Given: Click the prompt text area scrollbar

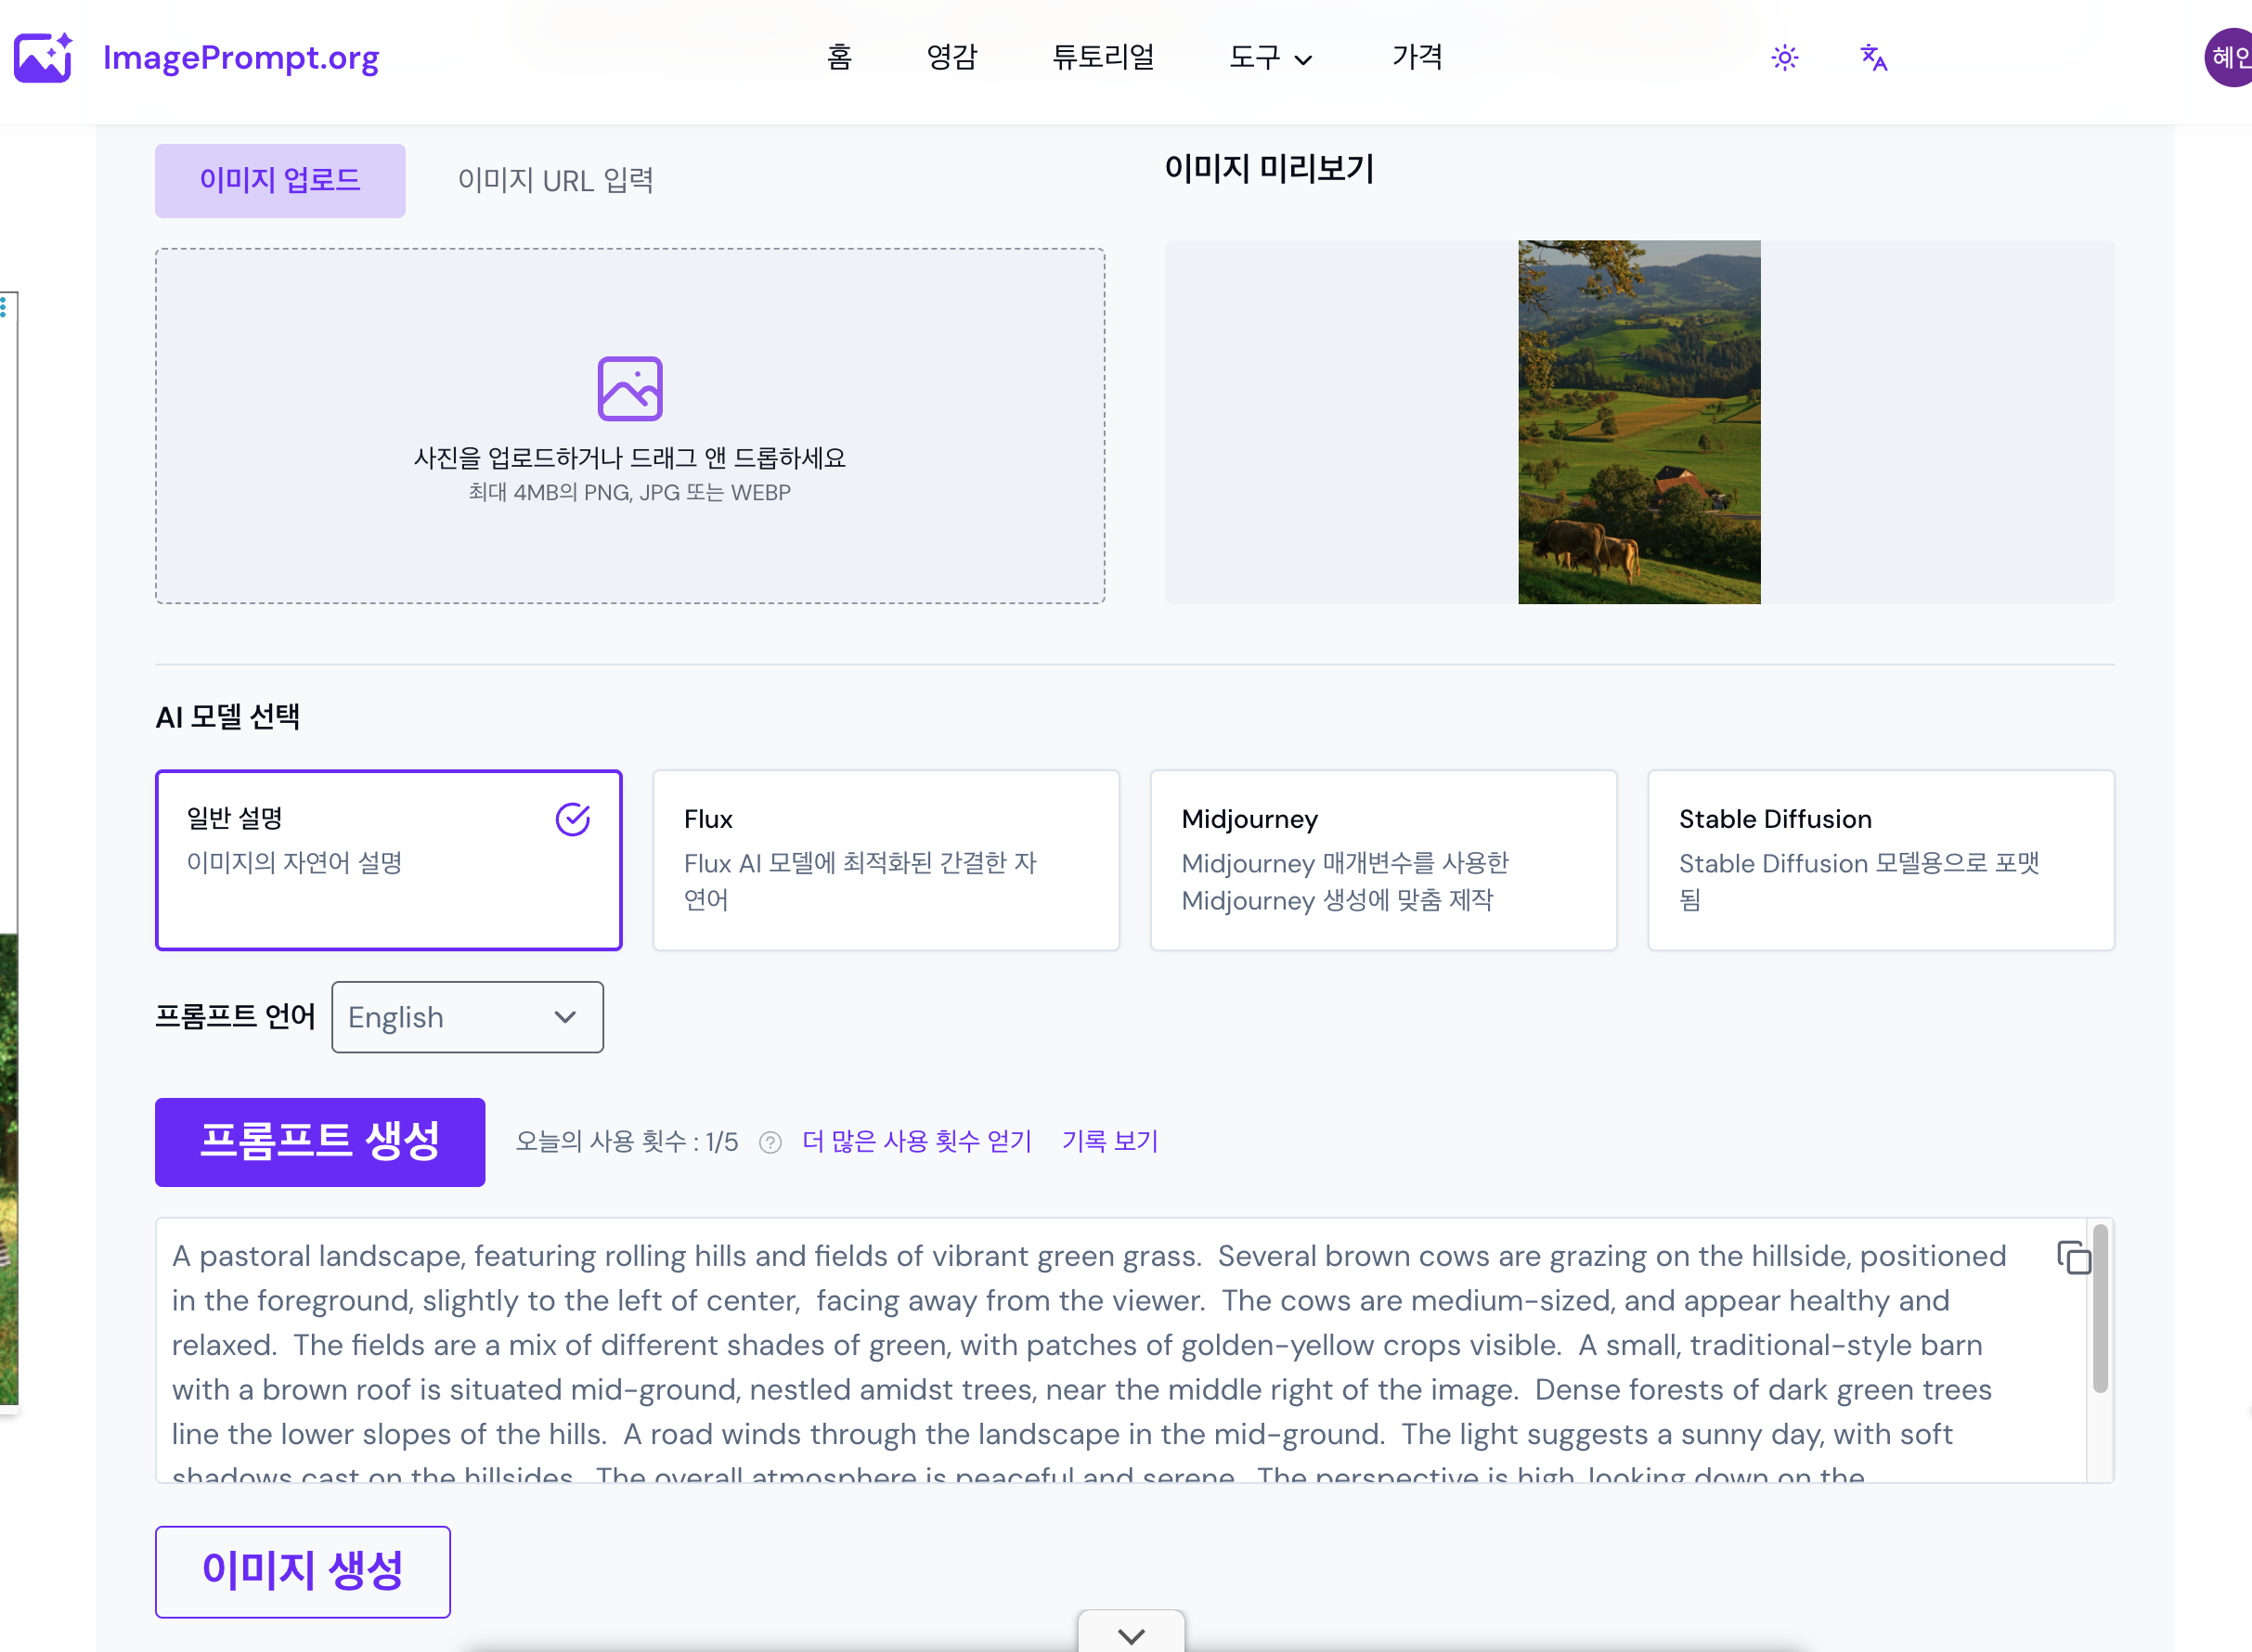Looking at the screenshot, I should (x=2099, y=1310).
